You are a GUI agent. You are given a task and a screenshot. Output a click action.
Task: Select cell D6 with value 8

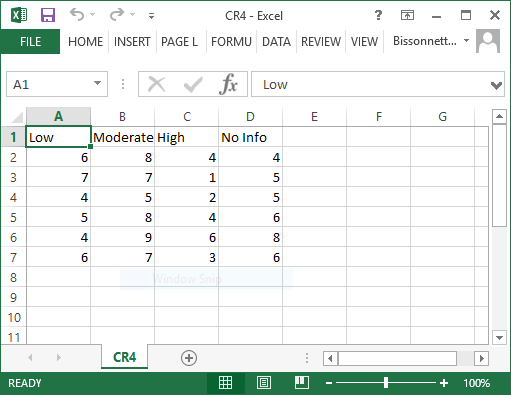point(250,237)
